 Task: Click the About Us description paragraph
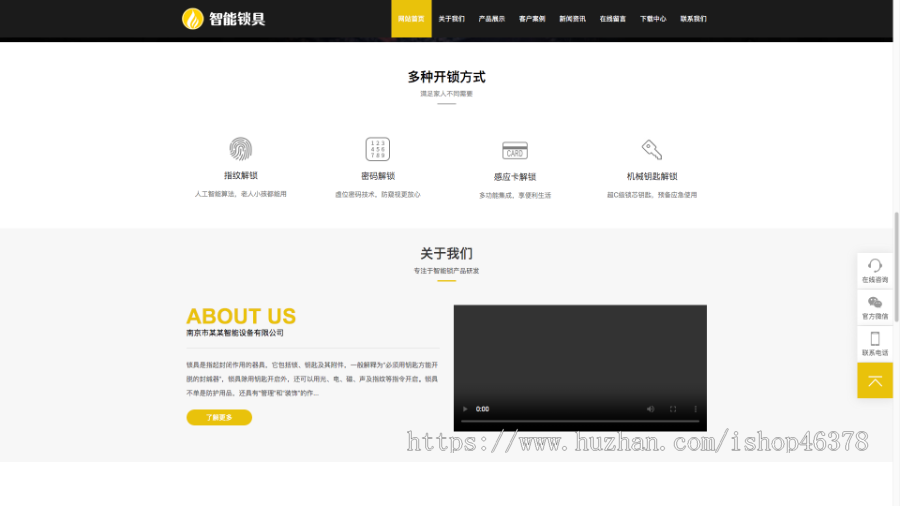[x=312, y=379]
